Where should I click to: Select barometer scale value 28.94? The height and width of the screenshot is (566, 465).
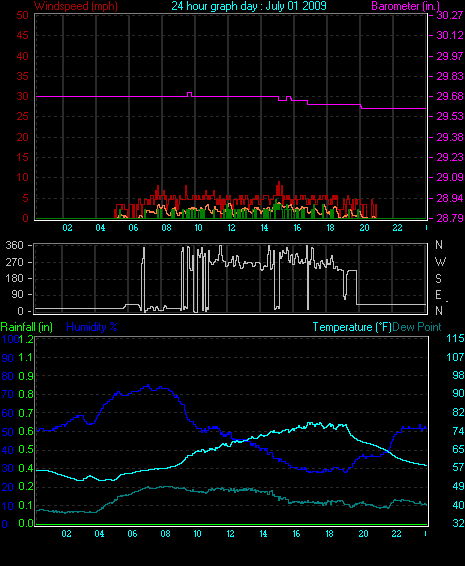click(x=450, y=198)
